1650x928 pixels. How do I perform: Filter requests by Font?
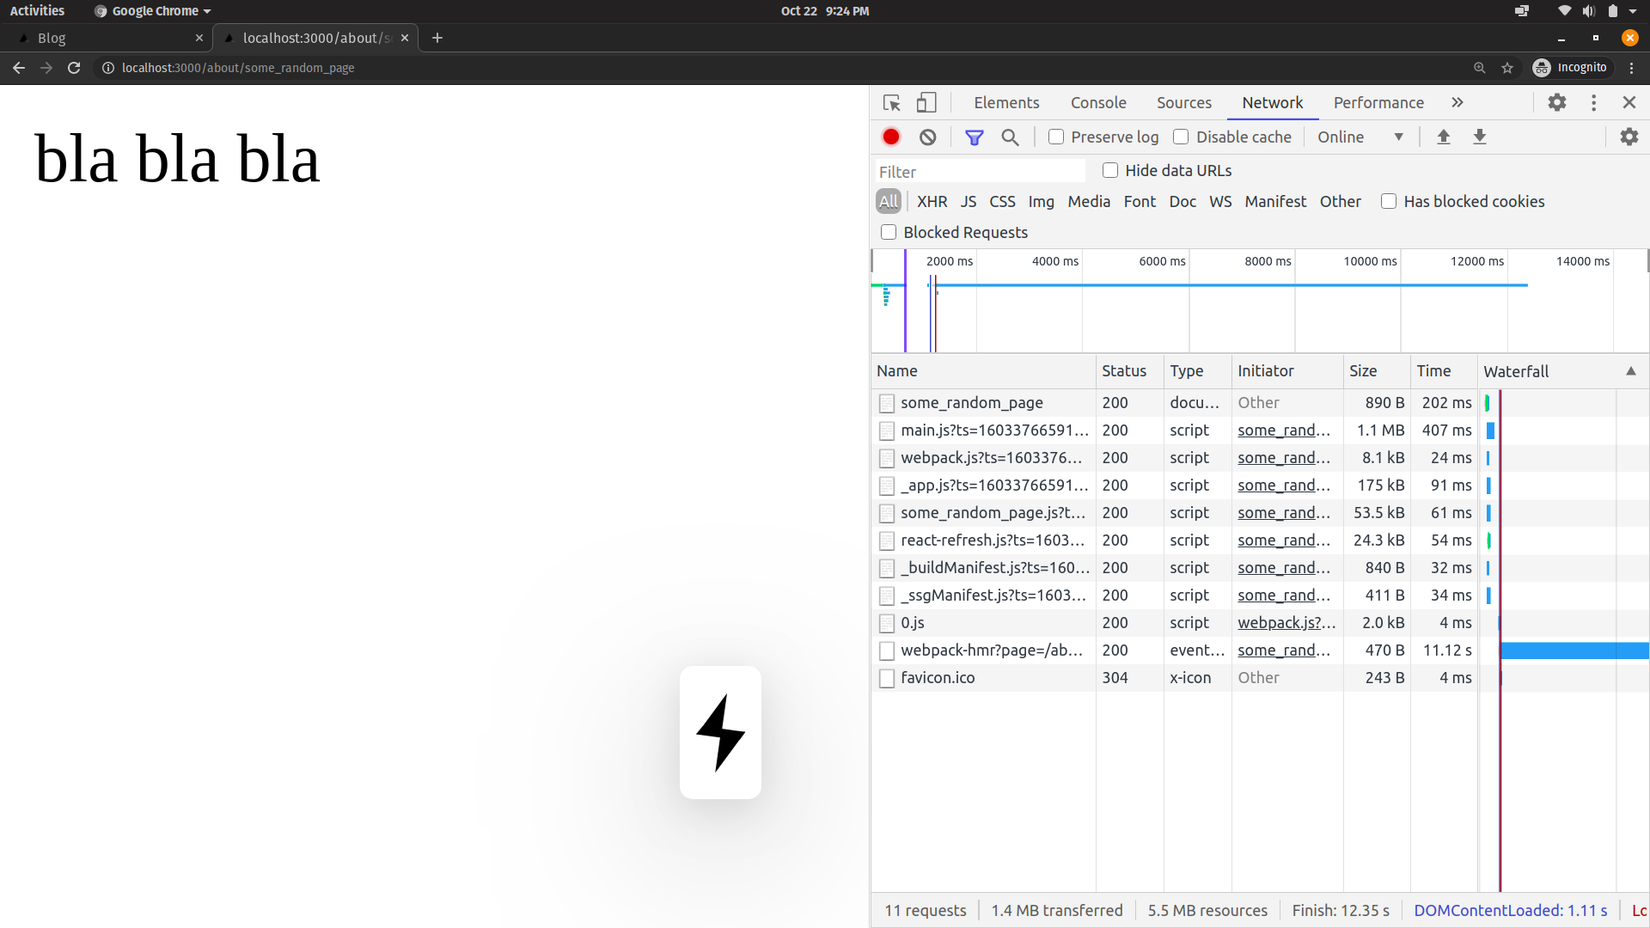coord(1139,202)
